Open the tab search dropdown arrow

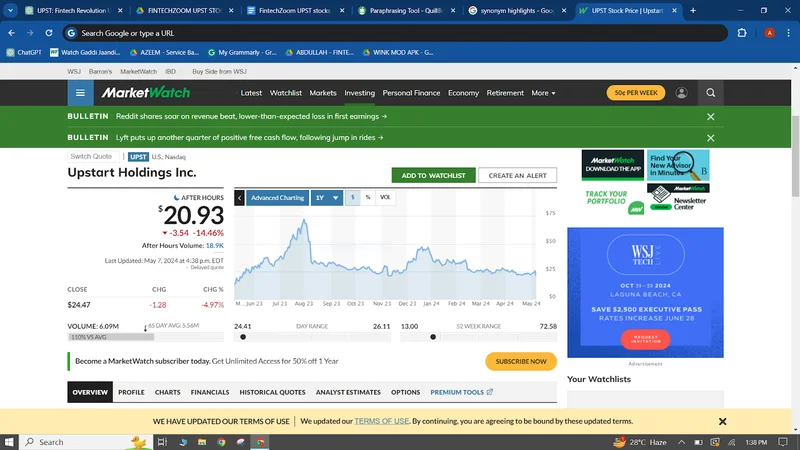10,10
